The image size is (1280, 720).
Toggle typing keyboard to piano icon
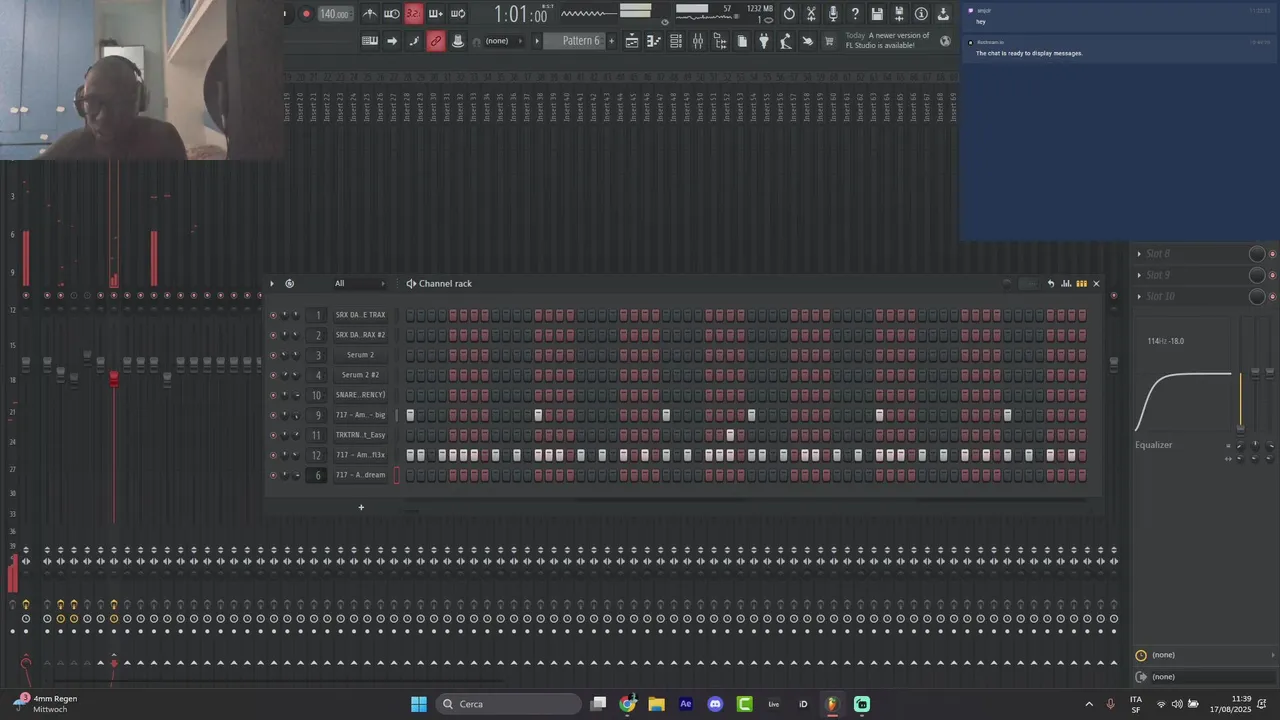point(370,41)
